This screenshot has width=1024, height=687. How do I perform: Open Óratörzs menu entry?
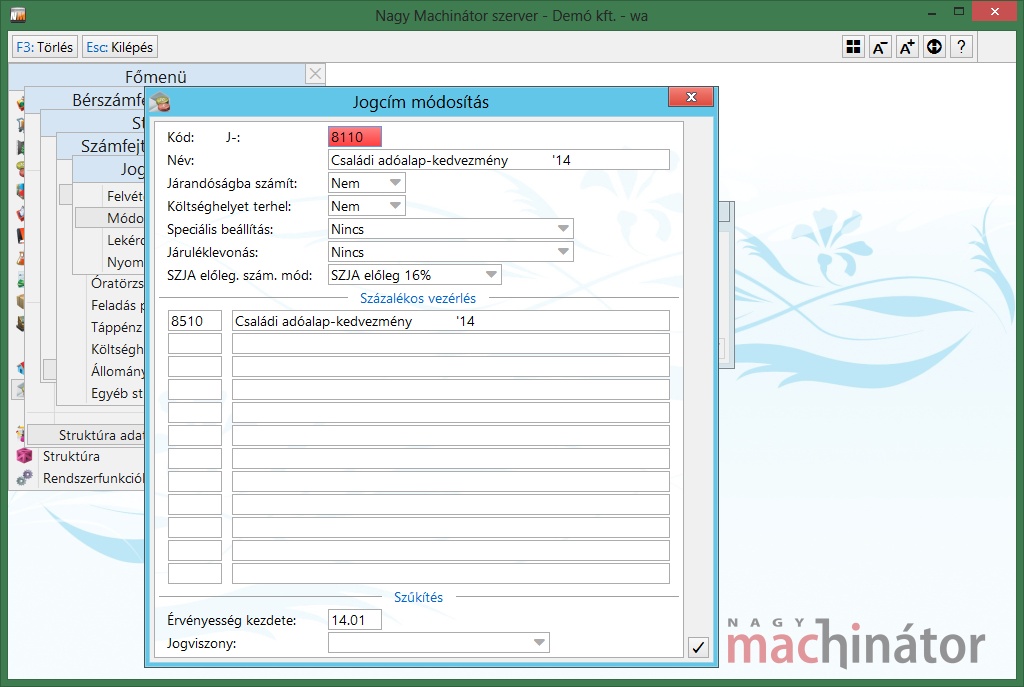click(x=117, y=283)
